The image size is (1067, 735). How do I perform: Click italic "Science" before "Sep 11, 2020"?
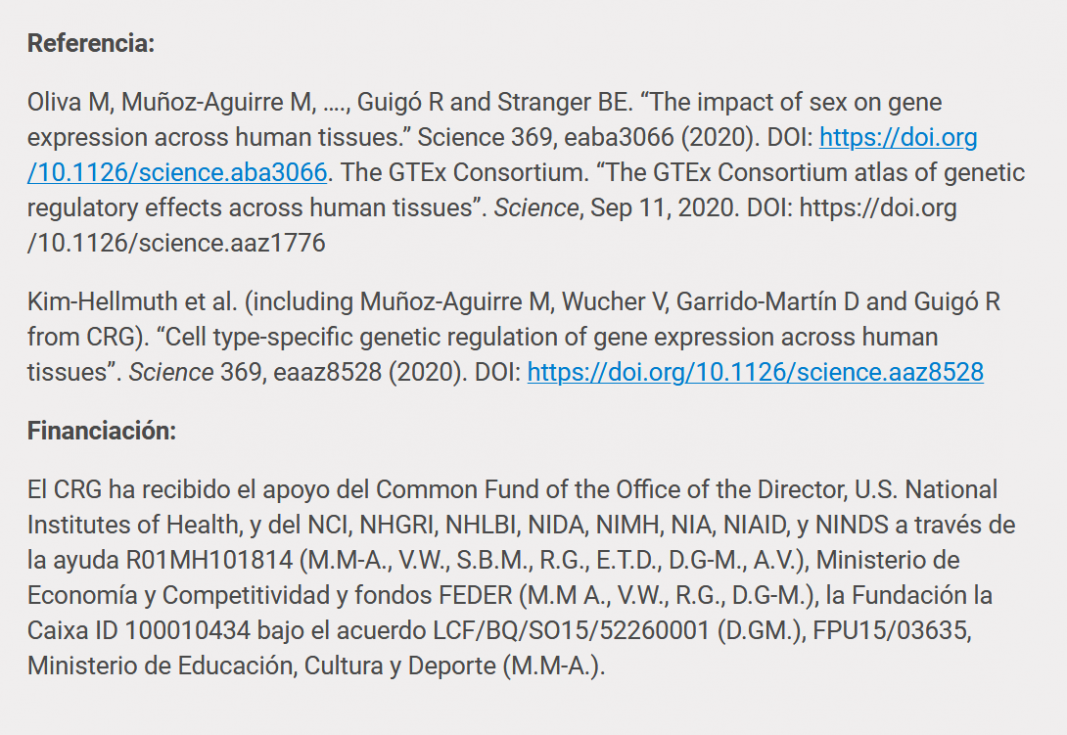click(x=537, y=208)
